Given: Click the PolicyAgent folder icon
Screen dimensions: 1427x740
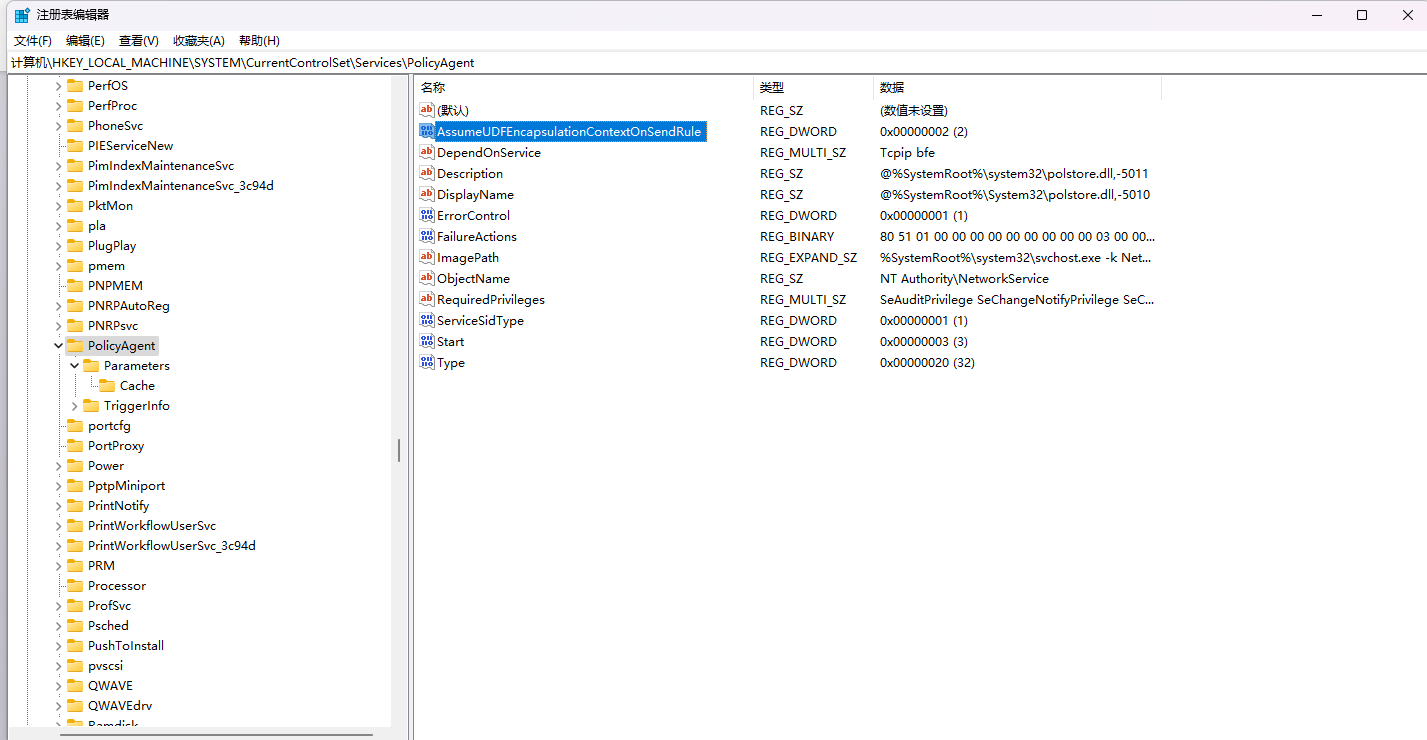Looking at the screenshot, I should 75,346.
